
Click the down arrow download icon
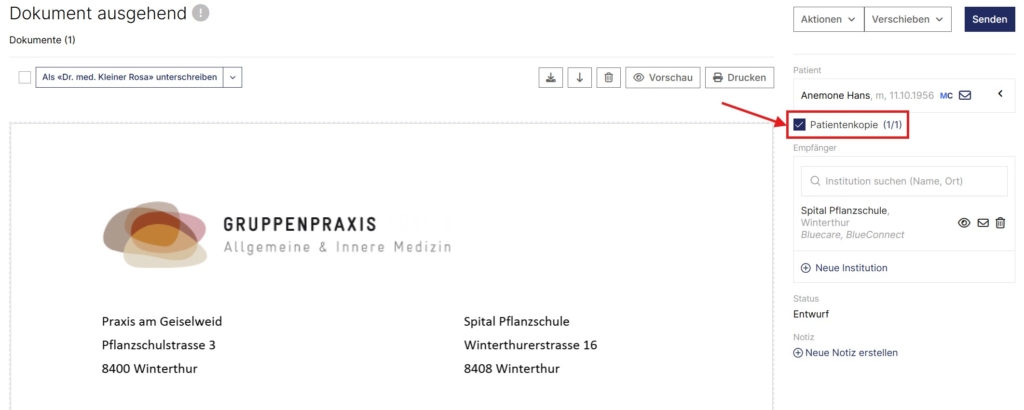(x=579, y=77)
